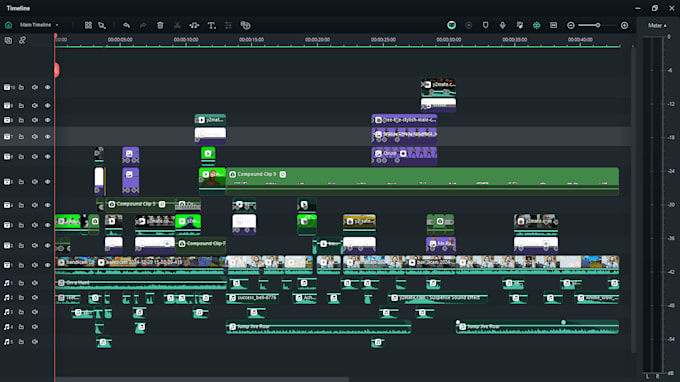Open the audio mixer note icon
The image size is (680, 382).
tap(520, 25)
